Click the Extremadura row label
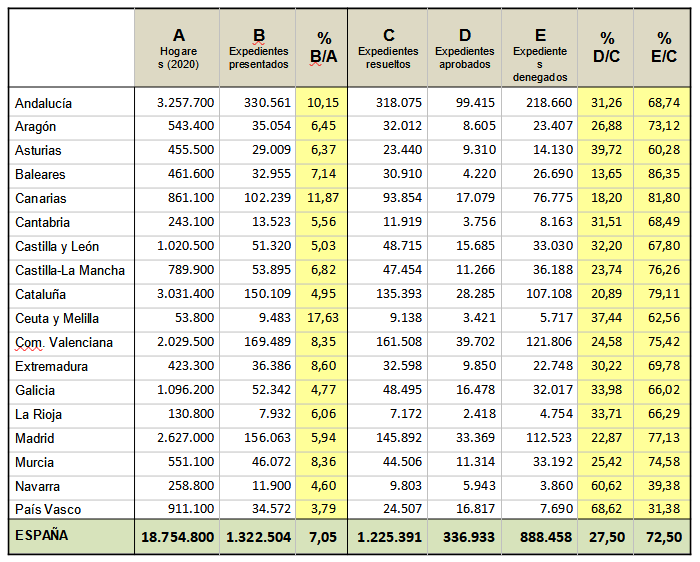The height and width of the screenshot is (562, 700). (x=51, y=366)
